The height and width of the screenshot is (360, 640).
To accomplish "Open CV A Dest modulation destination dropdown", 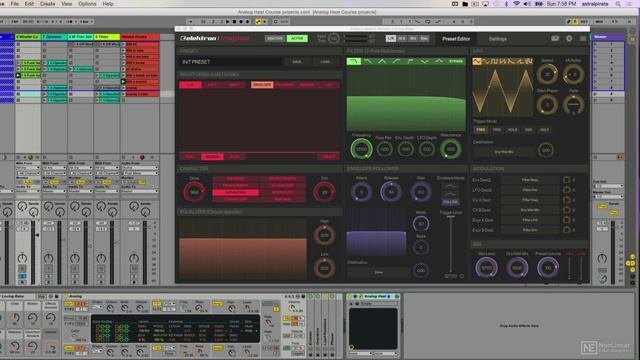I will pos(530,200).
